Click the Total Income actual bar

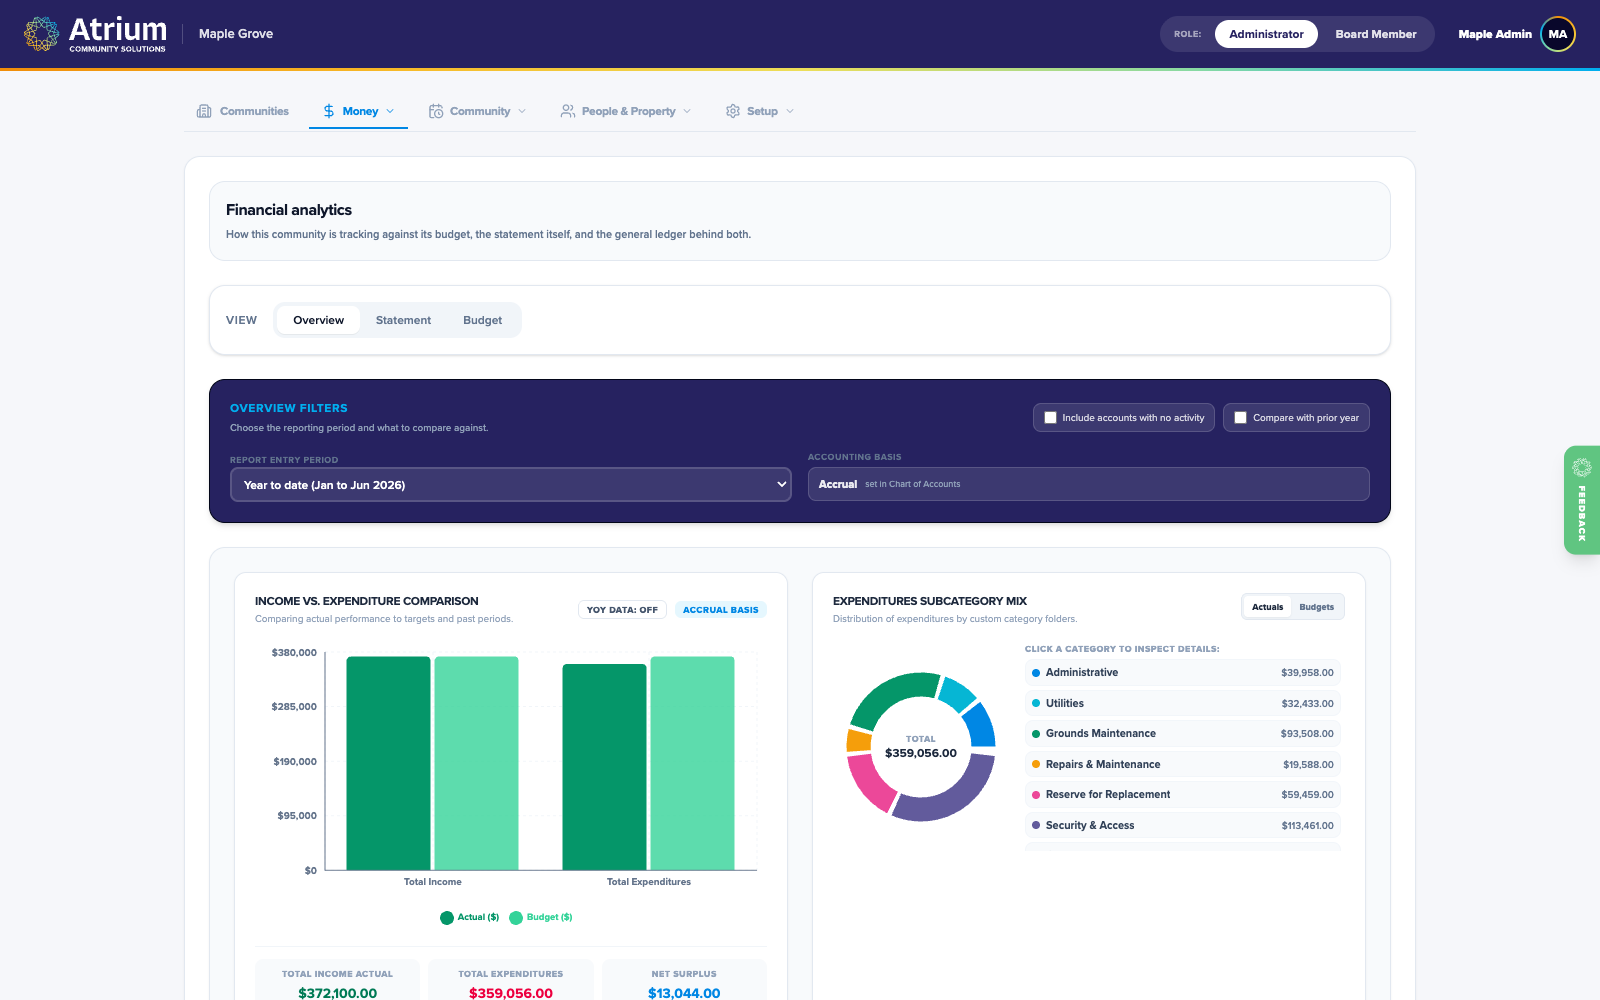click(x=388, y=763)
